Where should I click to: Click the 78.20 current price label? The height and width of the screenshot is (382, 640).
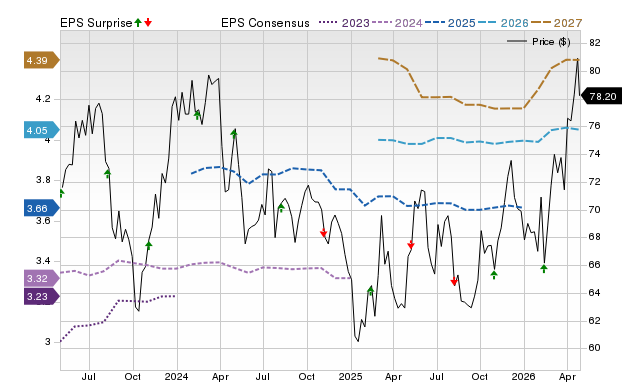pyautogui.click(x=601, y=96)
